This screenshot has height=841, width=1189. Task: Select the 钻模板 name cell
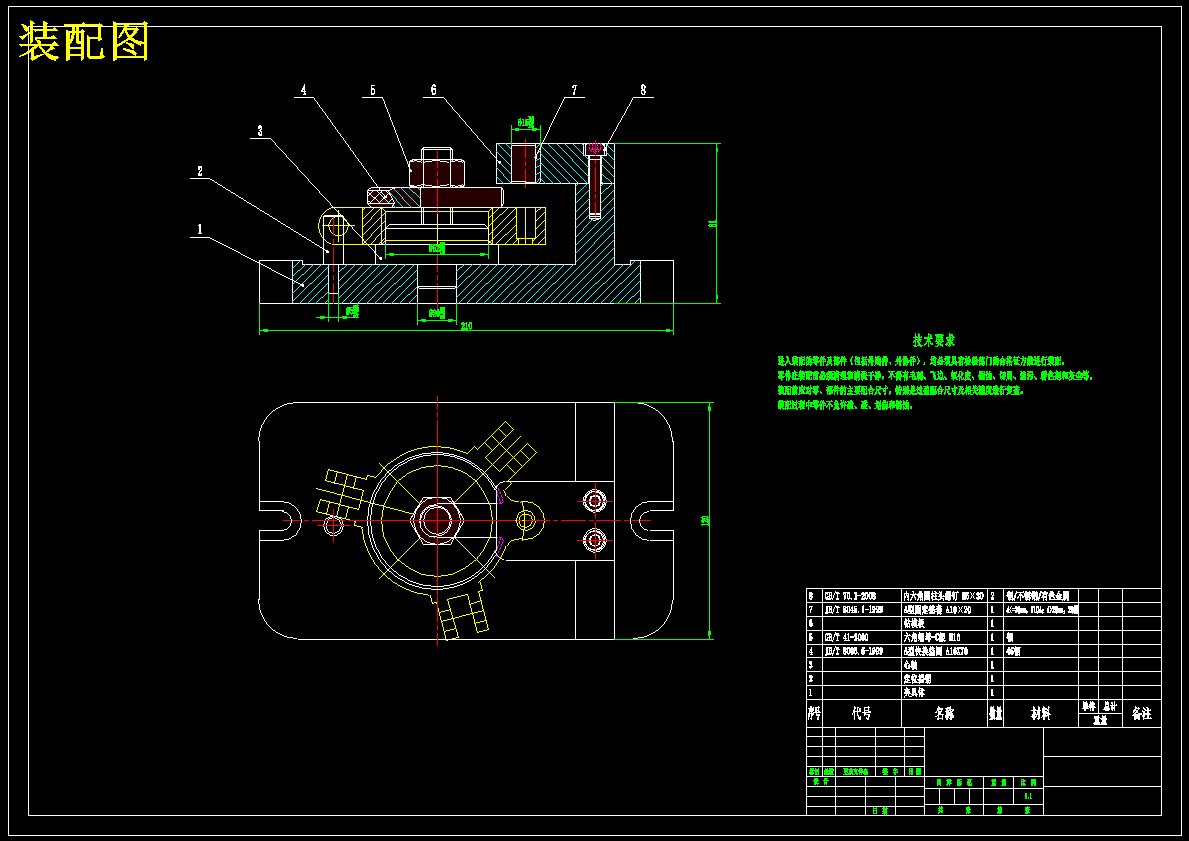click(x=944, y=623)
